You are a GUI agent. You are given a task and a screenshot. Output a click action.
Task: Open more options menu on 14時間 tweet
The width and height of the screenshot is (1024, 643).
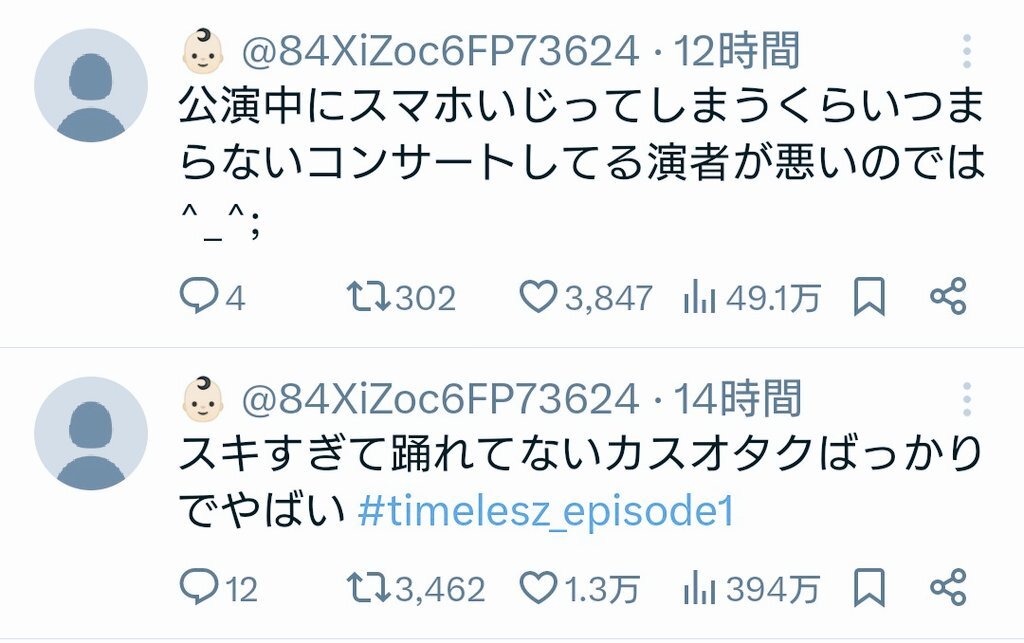(x=967, y=399)
